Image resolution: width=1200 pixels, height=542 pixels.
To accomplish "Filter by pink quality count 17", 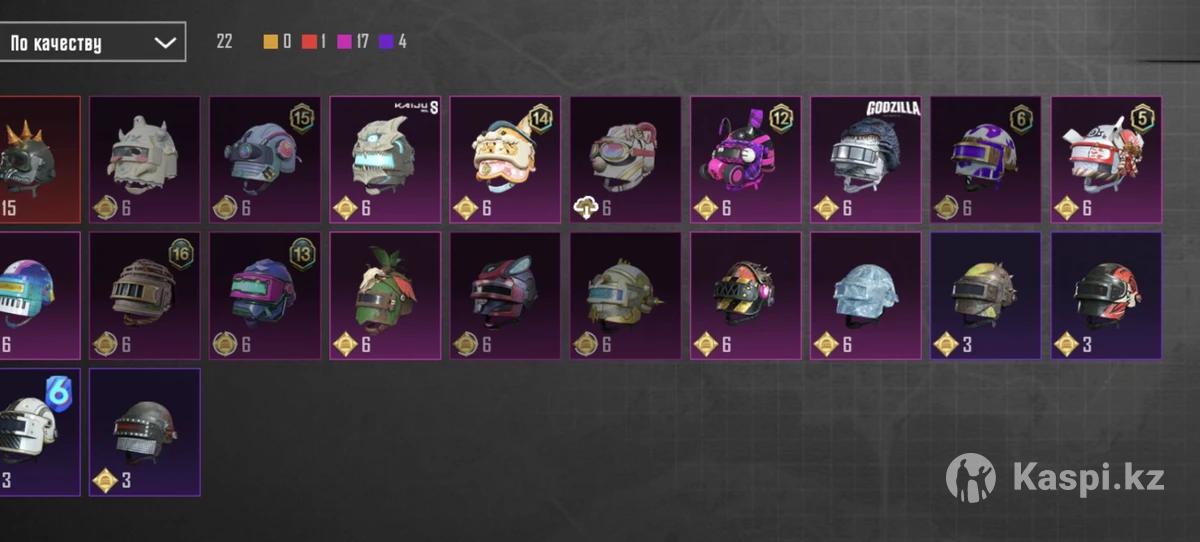I will point(354,42).
